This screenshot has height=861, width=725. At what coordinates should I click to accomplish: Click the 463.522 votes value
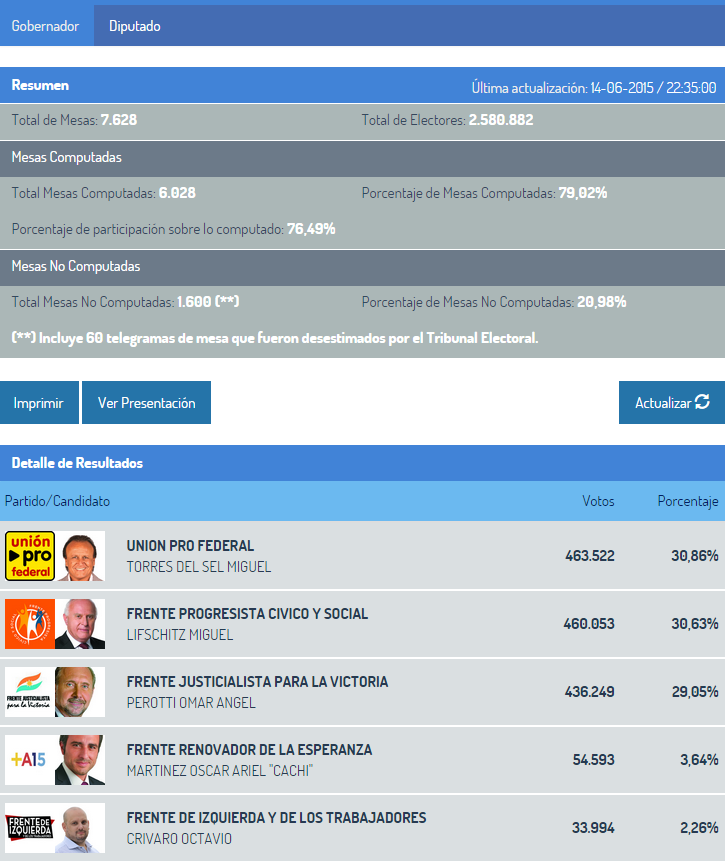pyautogui.click(x=590, y=556)
